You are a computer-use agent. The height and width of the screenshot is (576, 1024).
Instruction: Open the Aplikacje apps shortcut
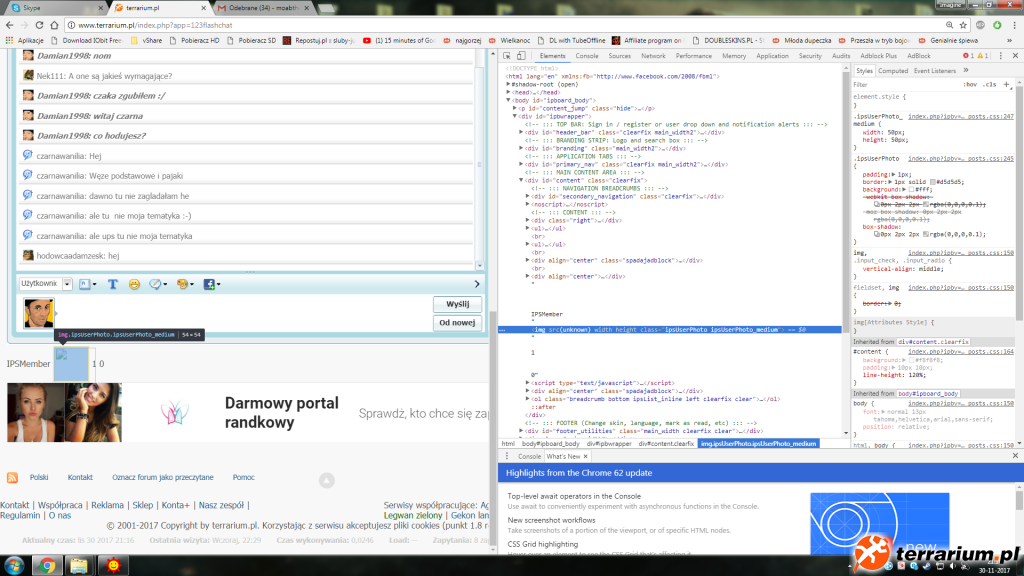[x=24, y=40]
